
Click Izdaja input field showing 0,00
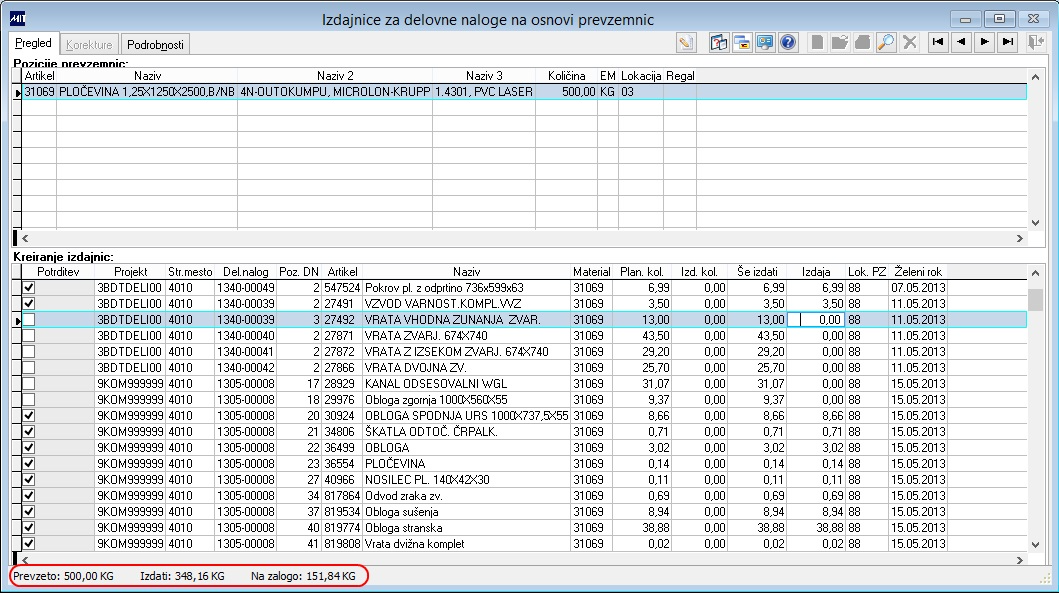(x=816, y=320)
